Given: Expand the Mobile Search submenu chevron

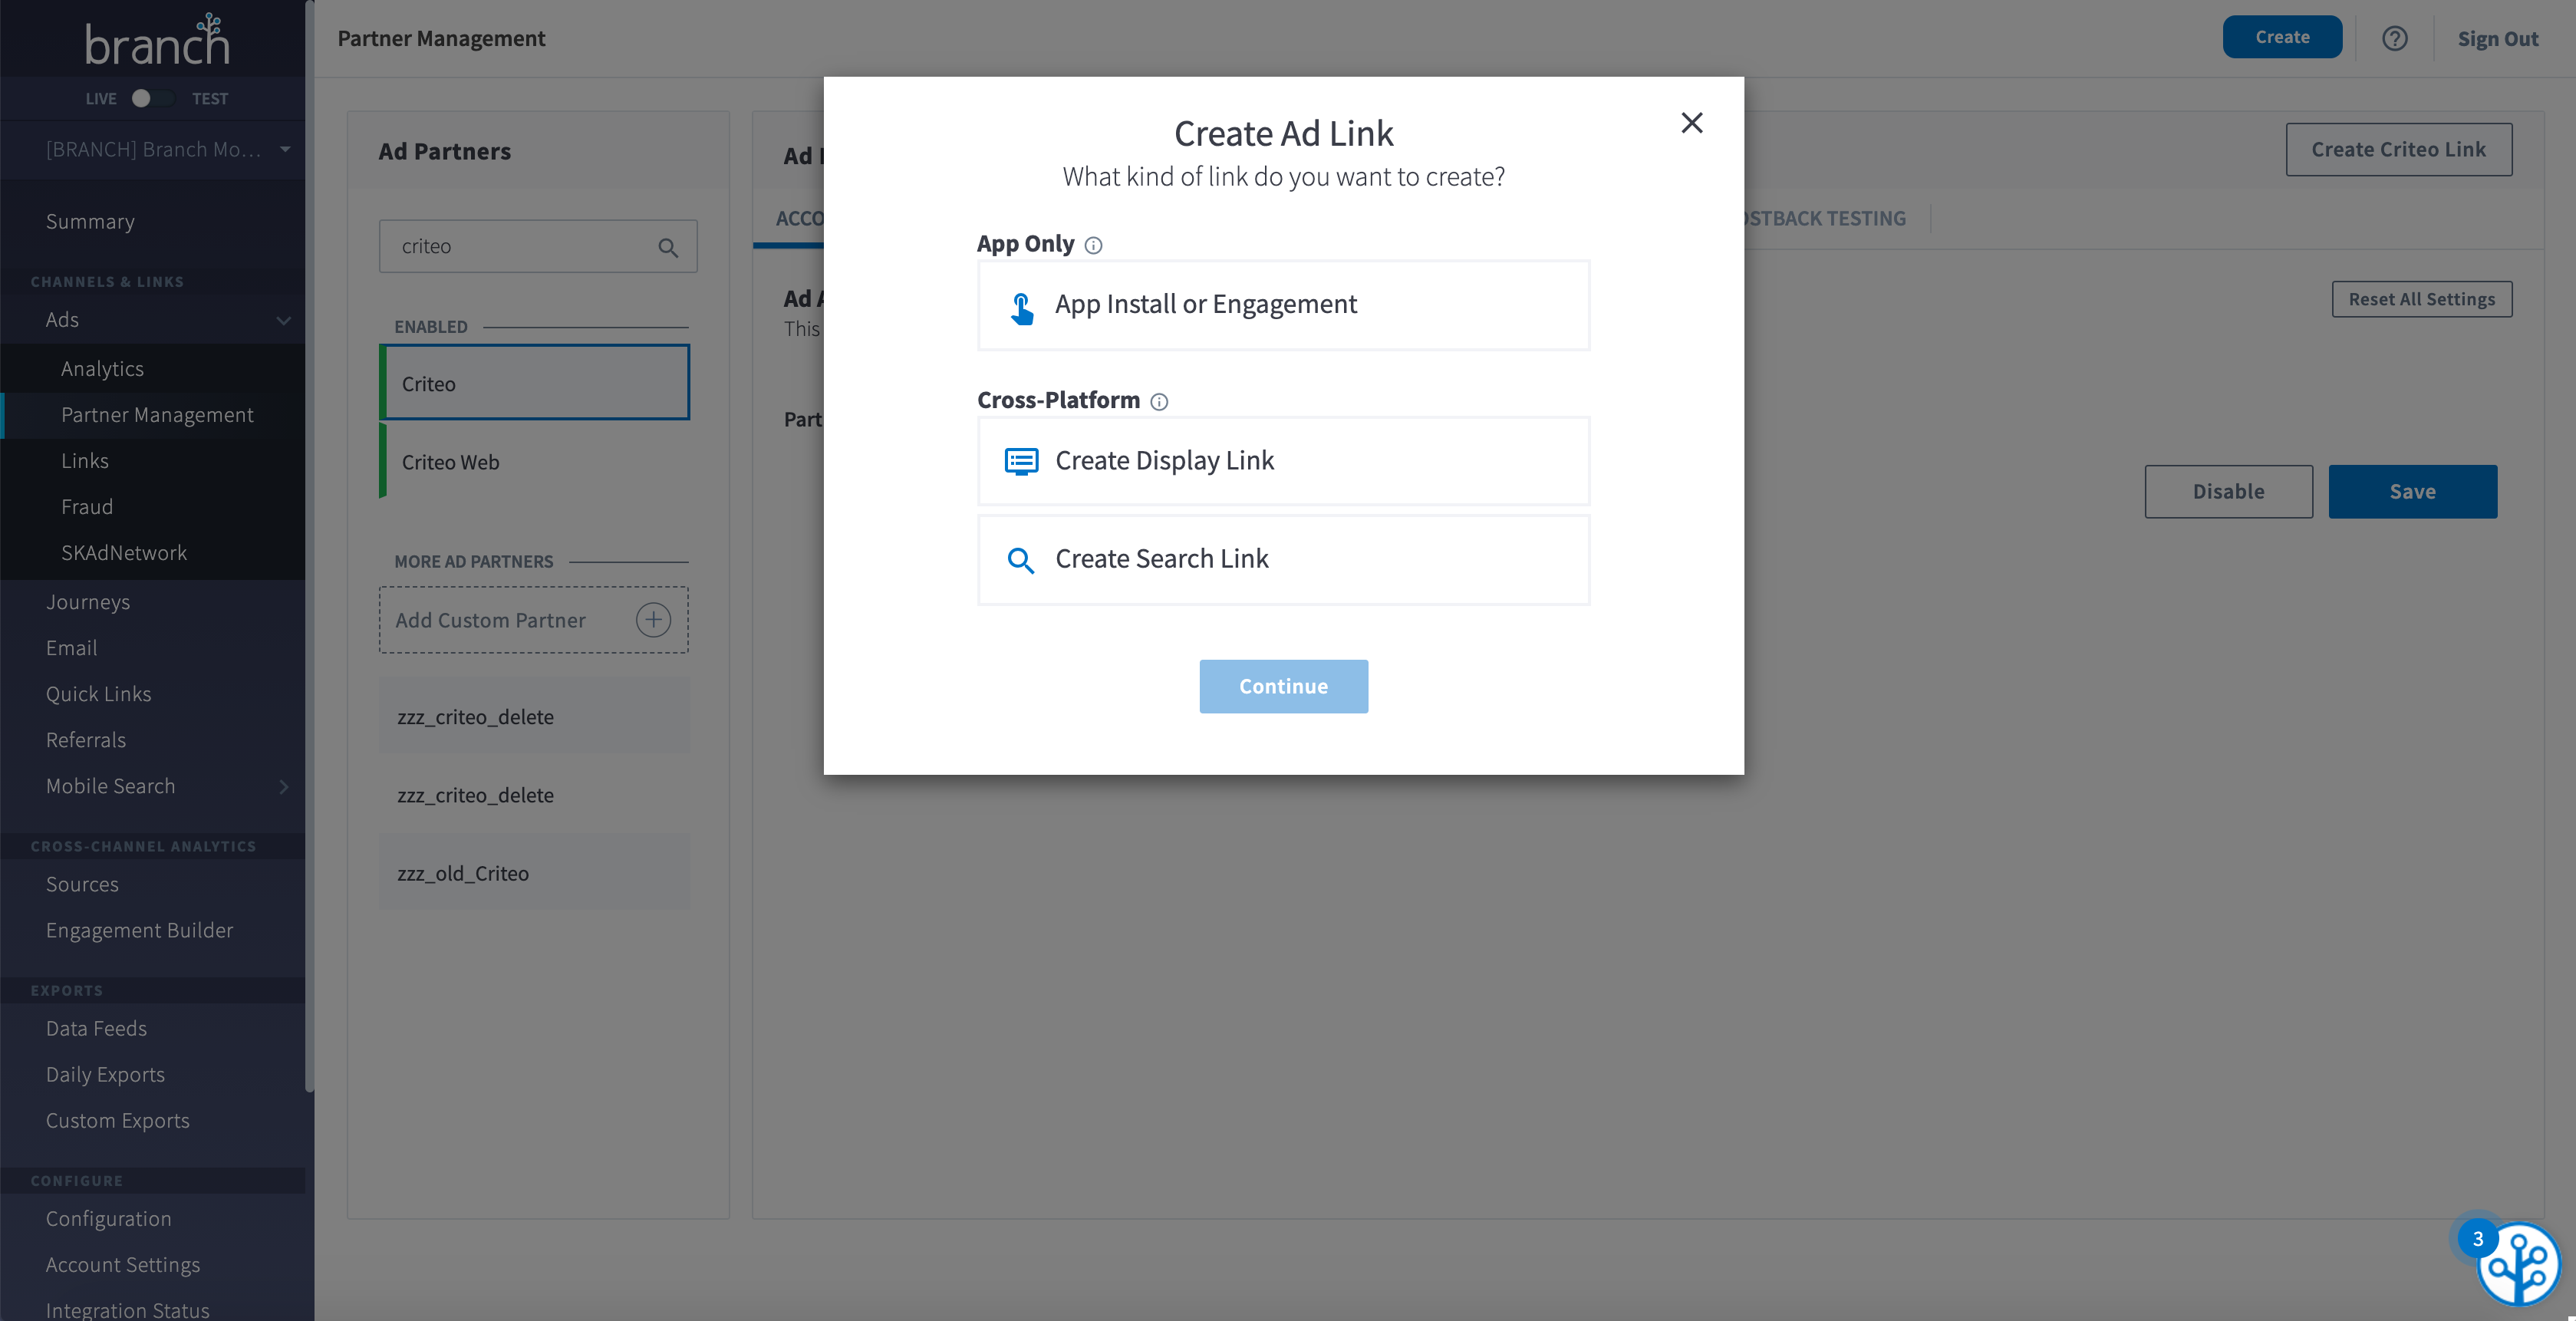Looking at the screenshot, I should pyautogui.click(x=284, y=787).
